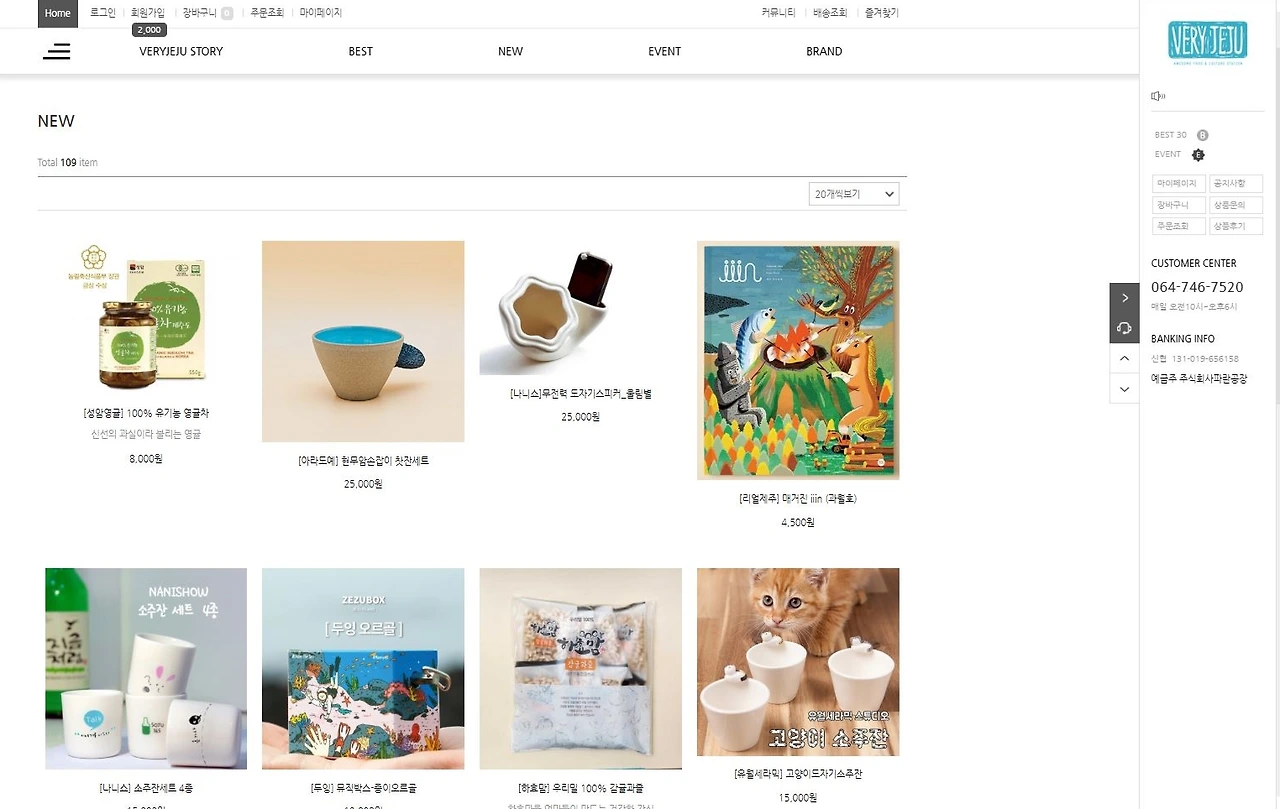Click the BEST 30 badge icon

[1202, 135]
